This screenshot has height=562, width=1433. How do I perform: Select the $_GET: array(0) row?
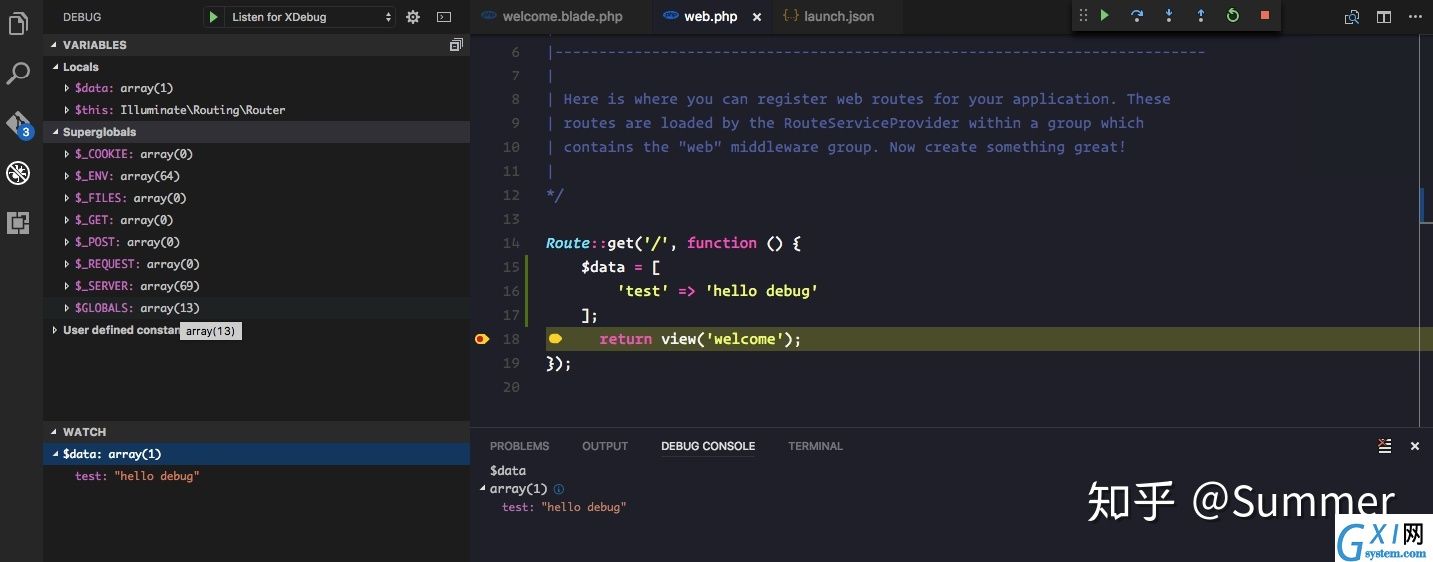click(256, 220)
